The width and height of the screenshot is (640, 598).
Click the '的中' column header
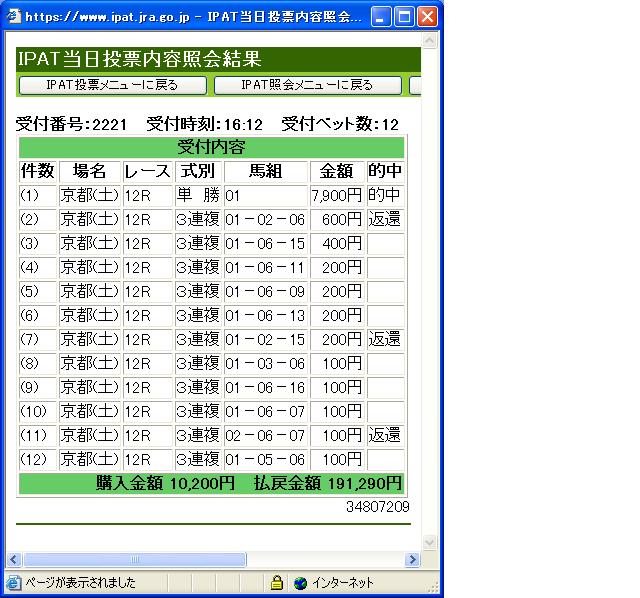(x=385, y=171)
